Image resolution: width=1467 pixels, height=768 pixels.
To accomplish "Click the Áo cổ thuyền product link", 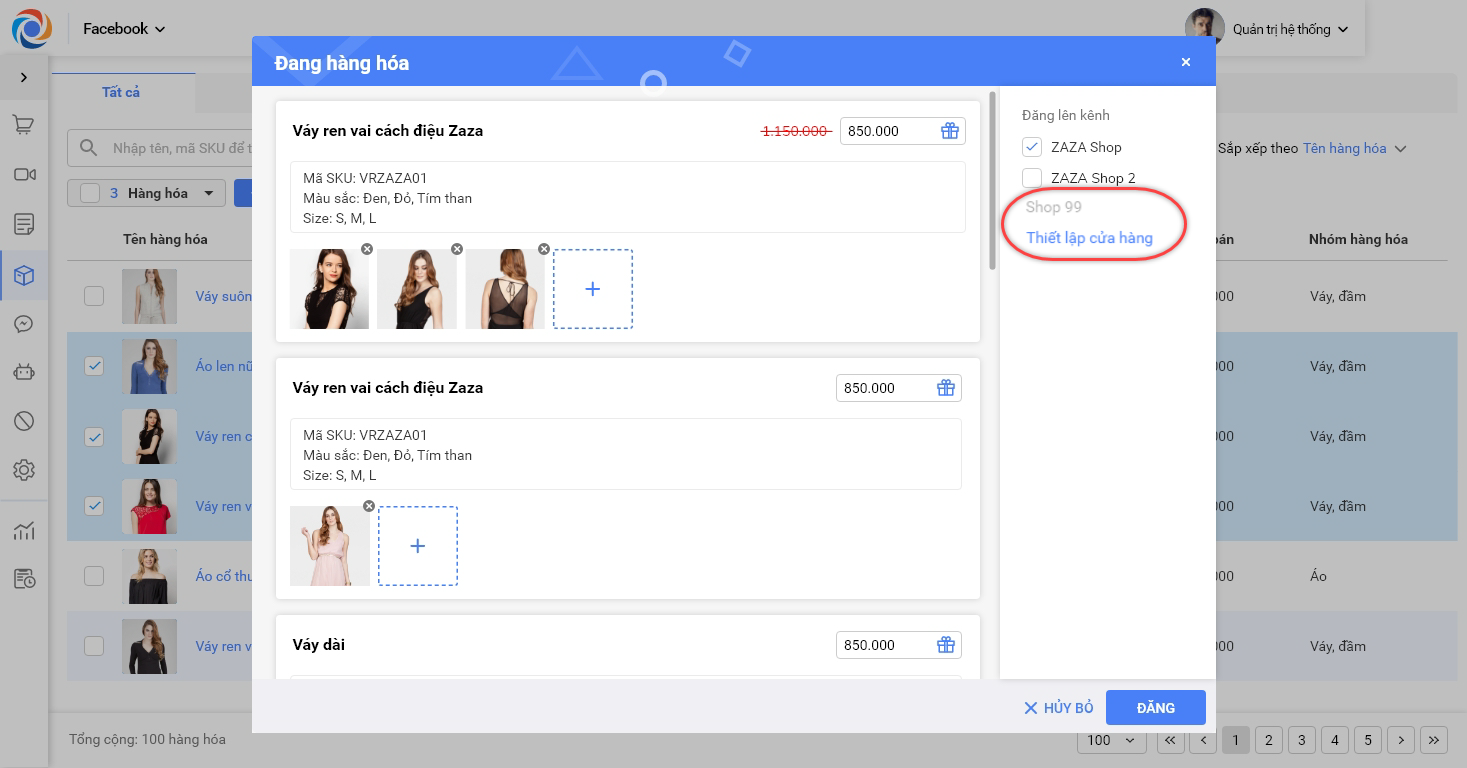I will pyautogui.click(x=223, y=576).
